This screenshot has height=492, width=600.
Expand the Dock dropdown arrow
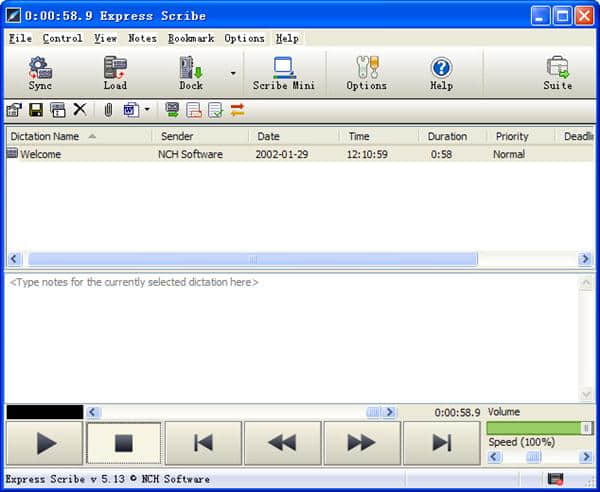pyautogui.click(x=233, y=73)
